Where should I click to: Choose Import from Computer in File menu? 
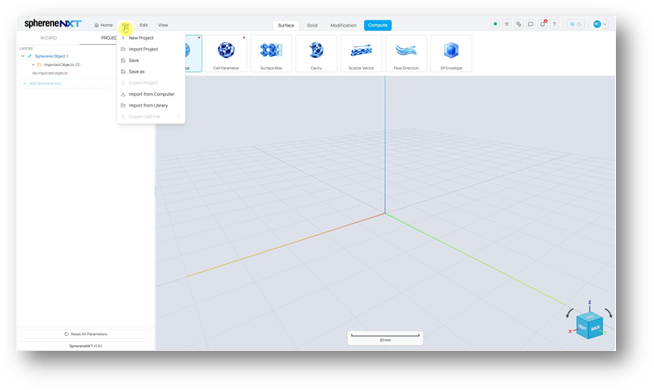pos(151,94)
